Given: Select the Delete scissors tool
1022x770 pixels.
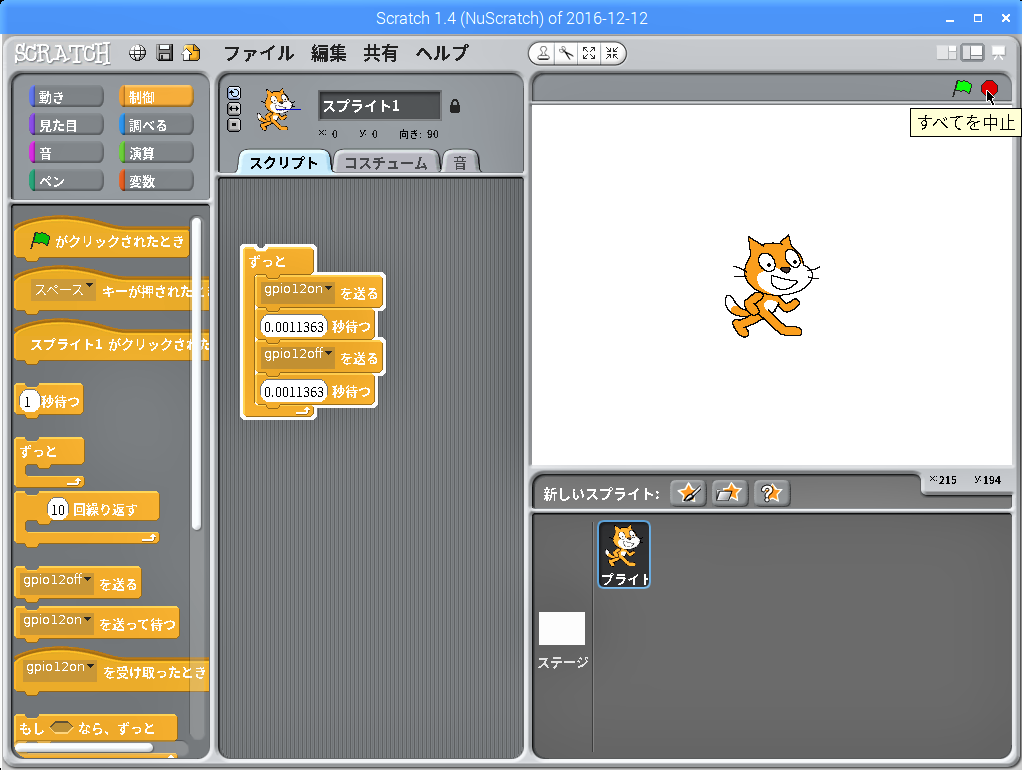Looking at the screenshot, I should pyautogui.click(x=566, y=53).
